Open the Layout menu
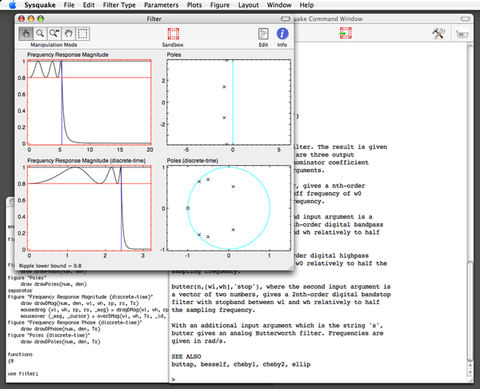 (248, 5)
